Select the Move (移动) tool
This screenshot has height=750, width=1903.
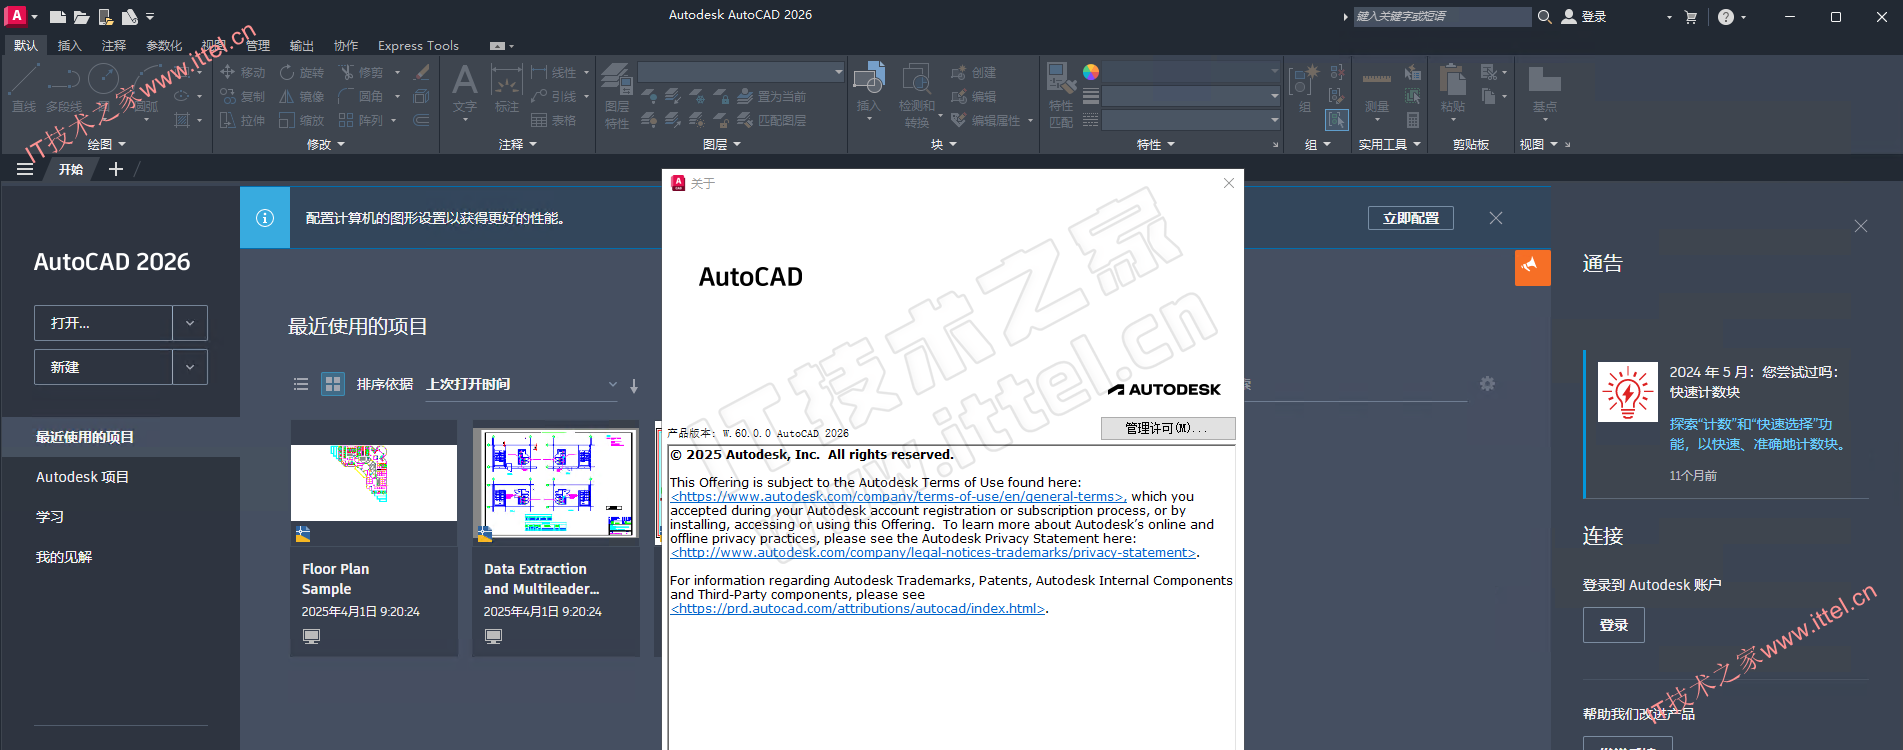click(x=243, y=72)
